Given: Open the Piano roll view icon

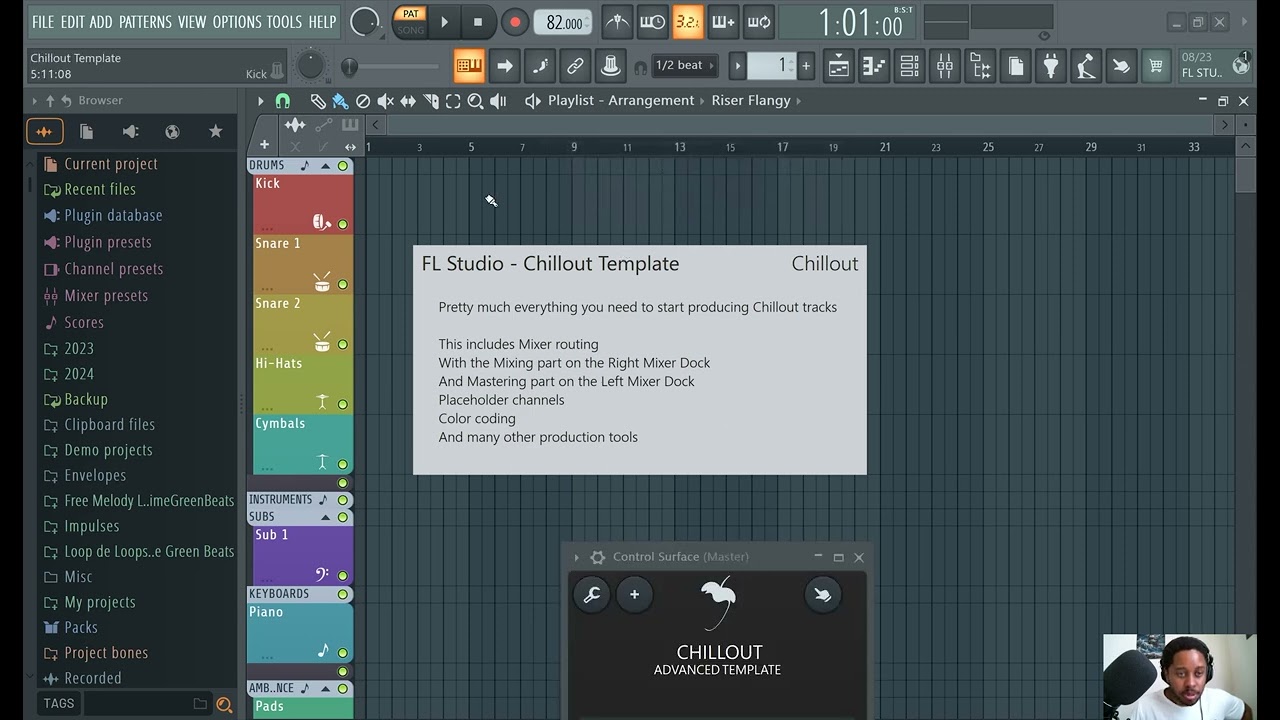Looking at the screenshot, I should (874, 66).
